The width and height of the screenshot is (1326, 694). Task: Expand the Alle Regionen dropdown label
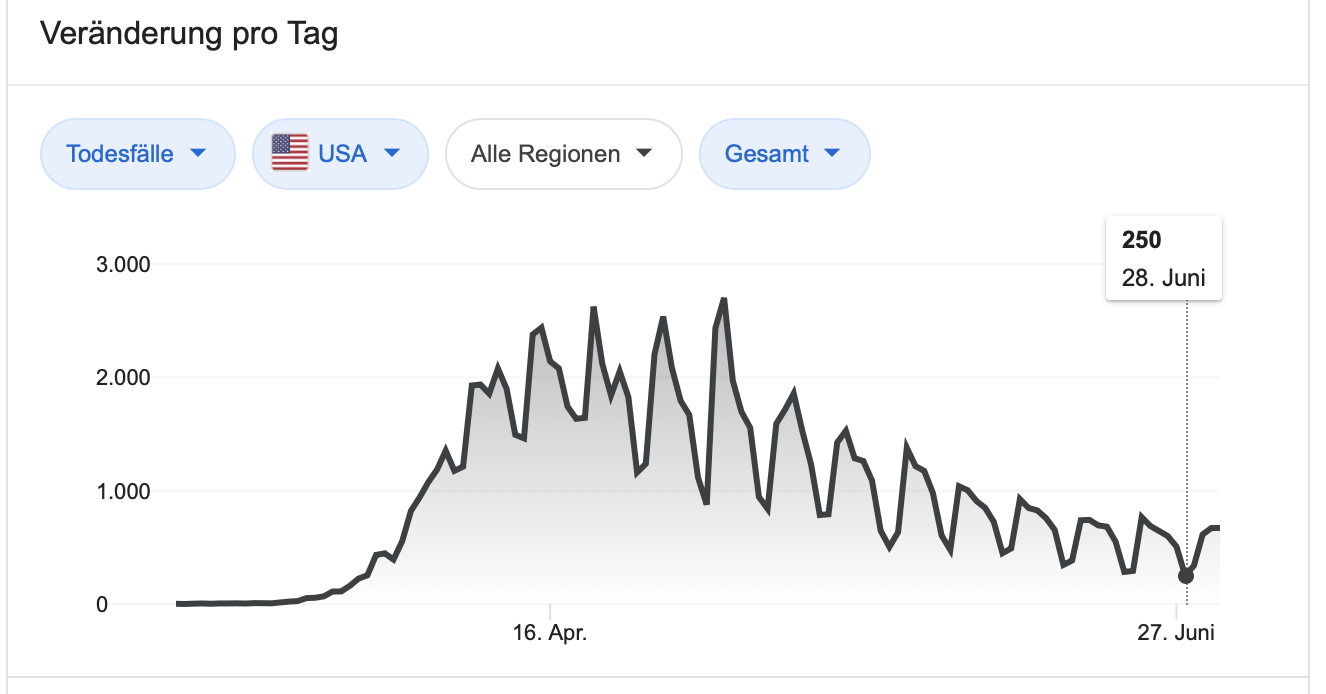tap(545, 154)
